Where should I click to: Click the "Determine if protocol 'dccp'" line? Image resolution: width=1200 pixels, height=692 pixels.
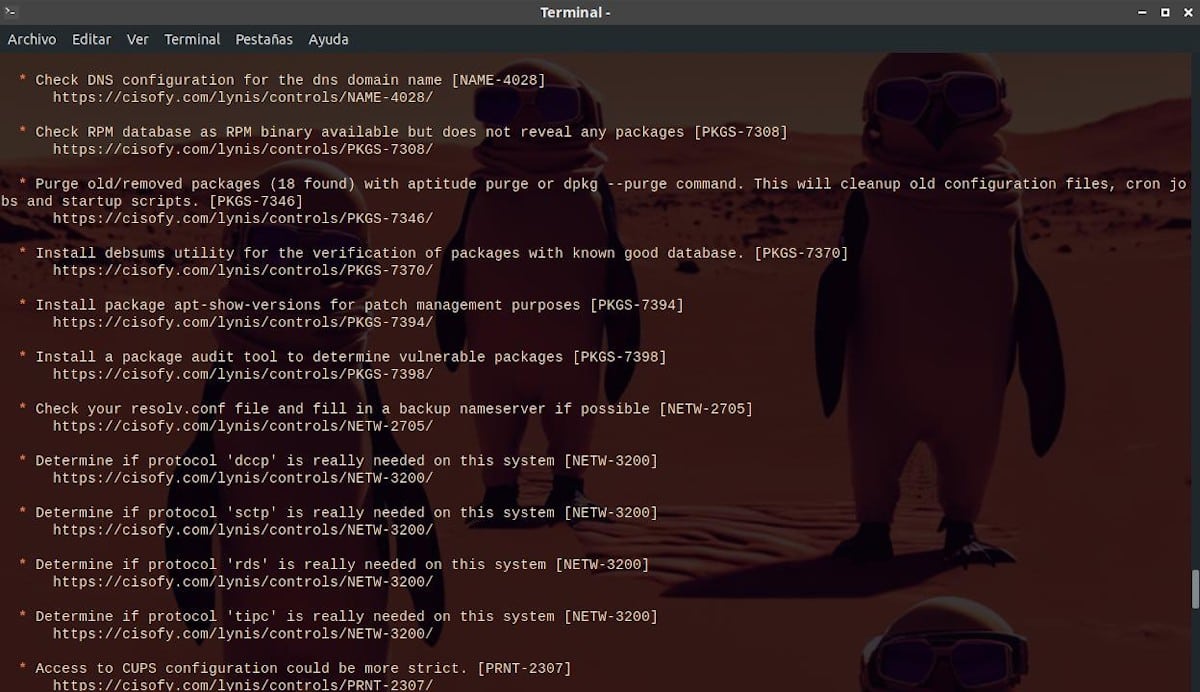pos(338,461)
